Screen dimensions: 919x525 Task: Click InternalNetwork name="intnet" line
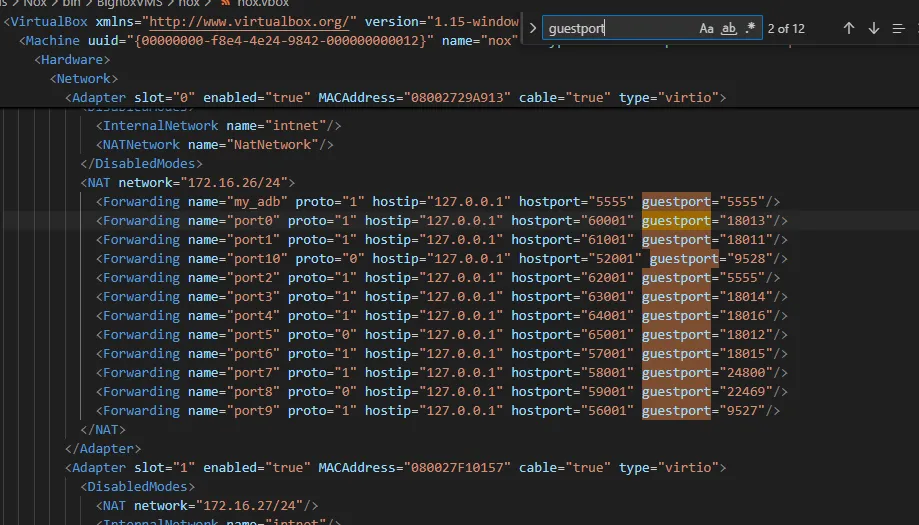point(219,125)
